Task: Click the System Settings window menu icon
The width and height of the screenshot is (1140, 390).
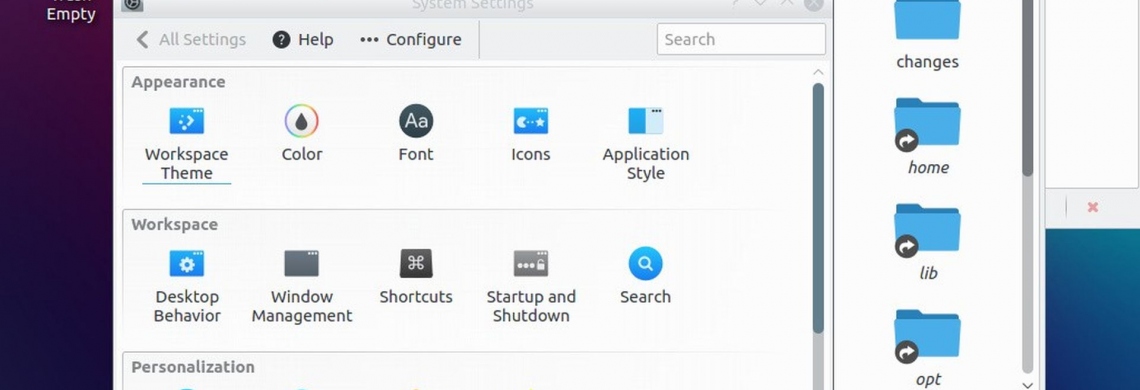Action: point(133,4)
